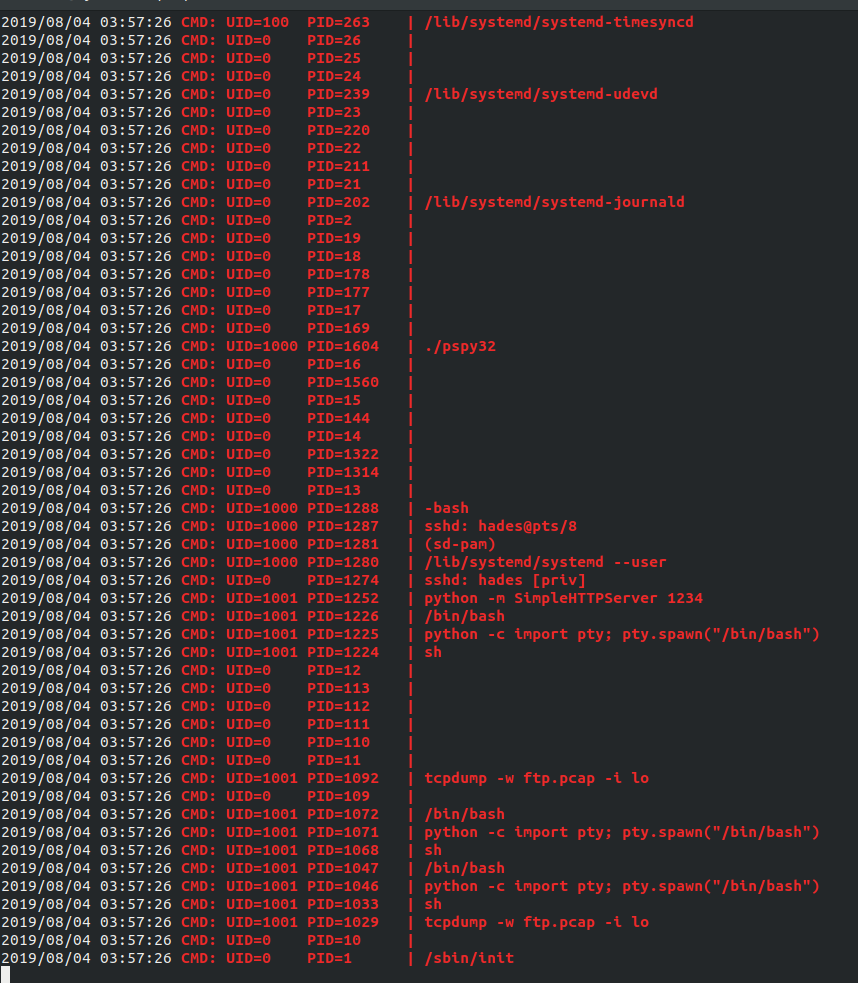Click pty.spawn command for PID=1225
858x983 pixels.
click(x=622, y=634)
